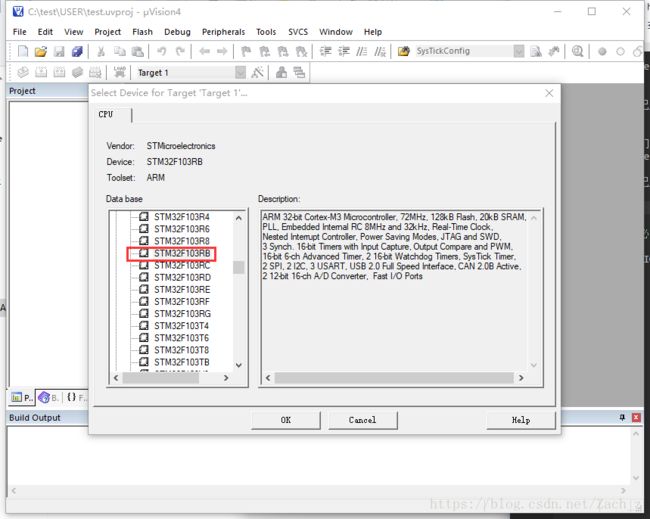Click the comment selection icon

point(362,51)
